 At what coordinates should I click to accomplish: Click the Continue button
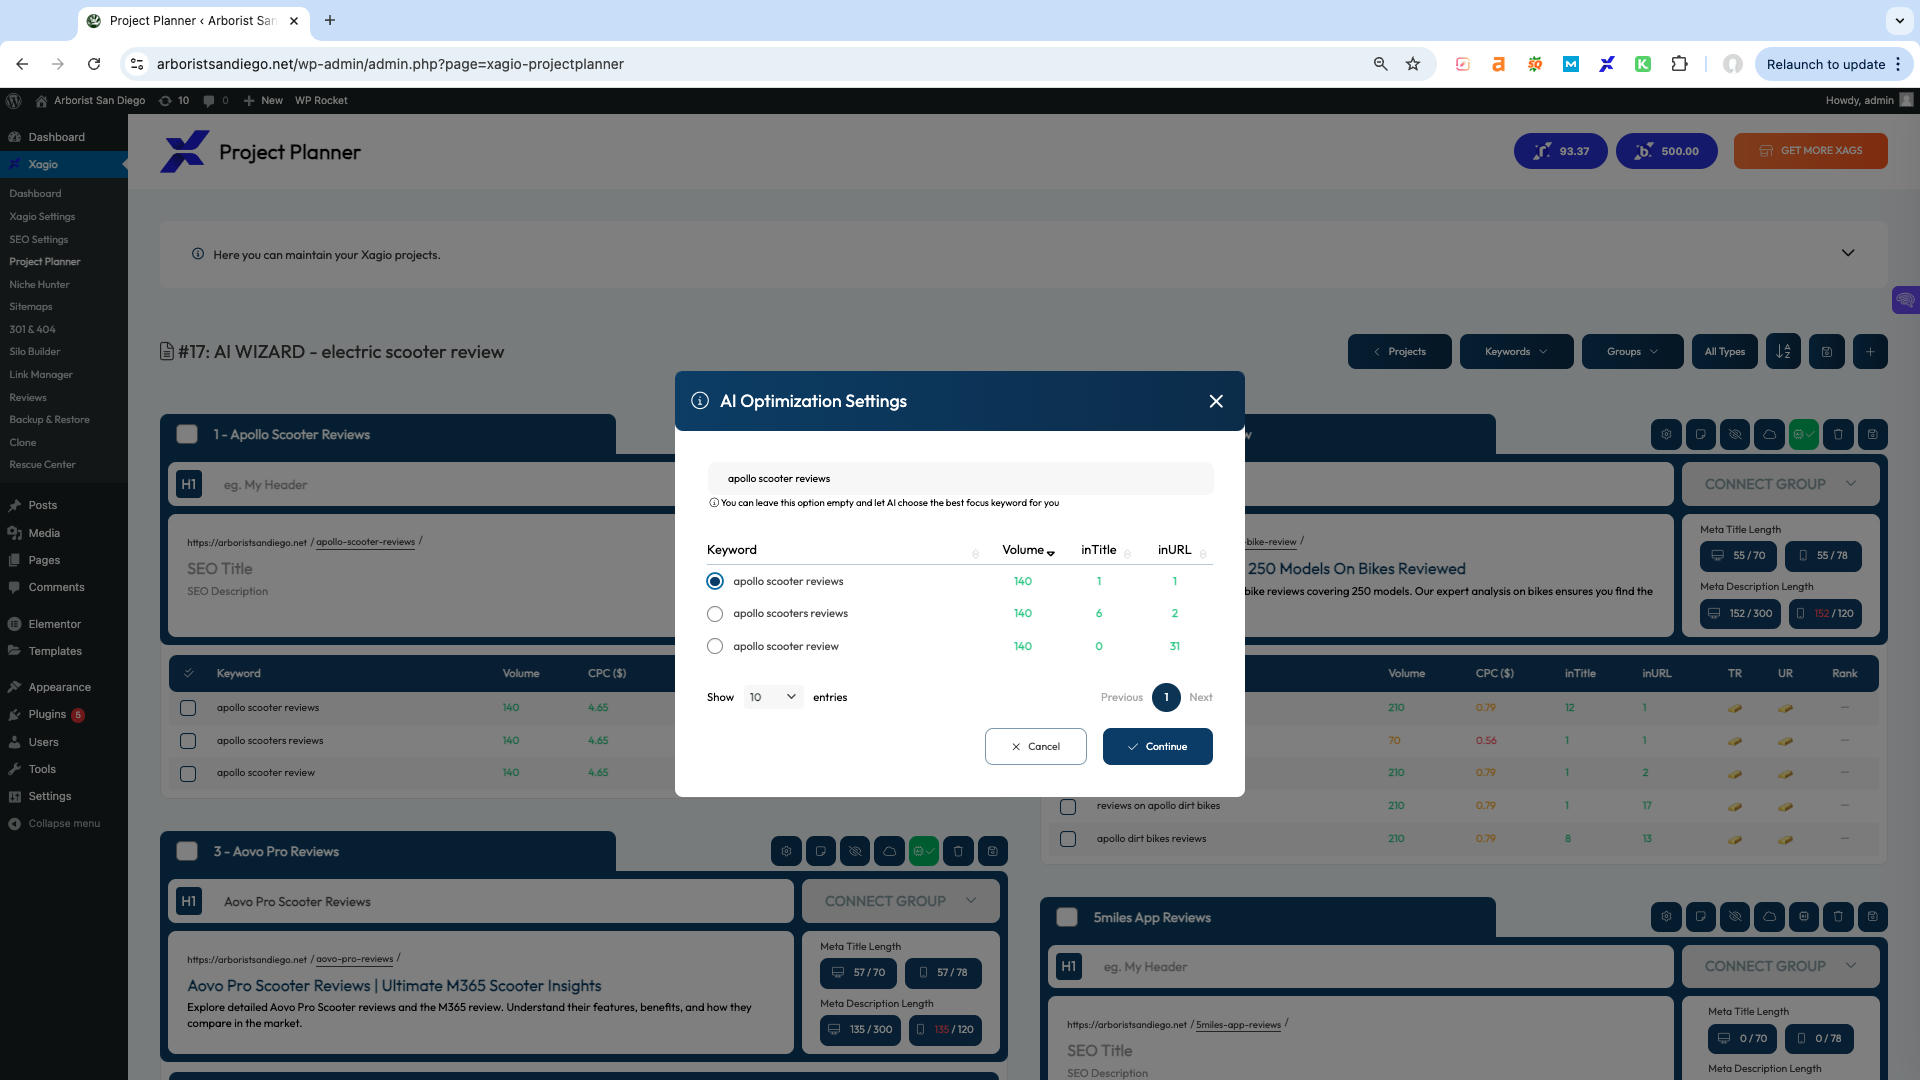pyautogui.click(x=1158, y=746)
